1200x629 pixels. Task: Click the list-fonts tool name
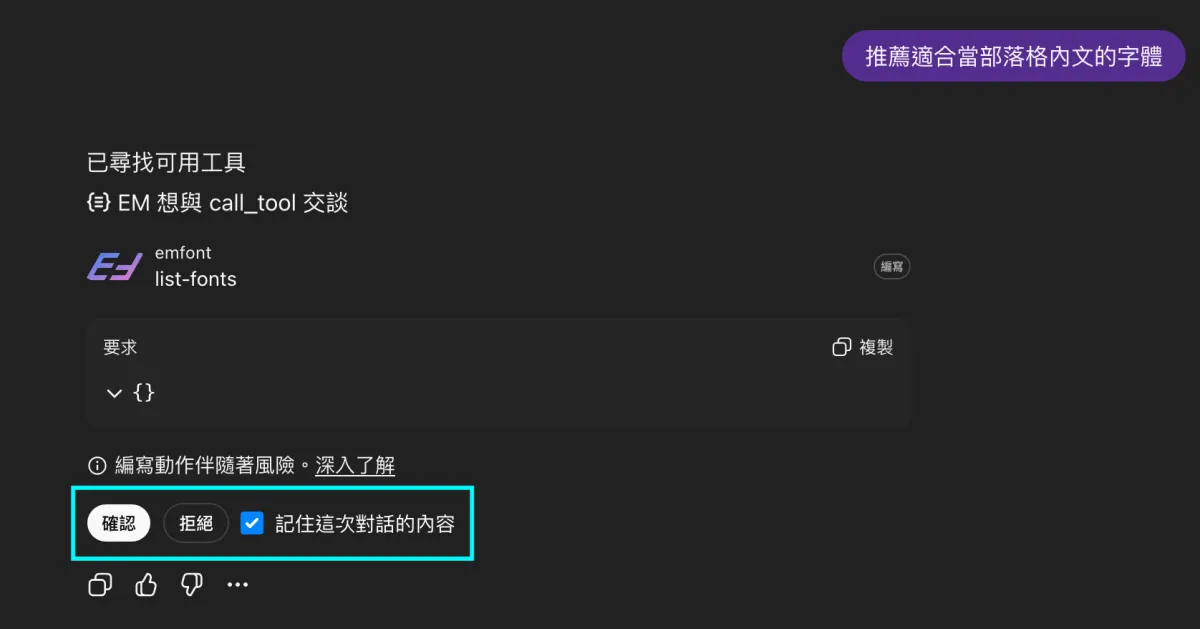point(197,279)
